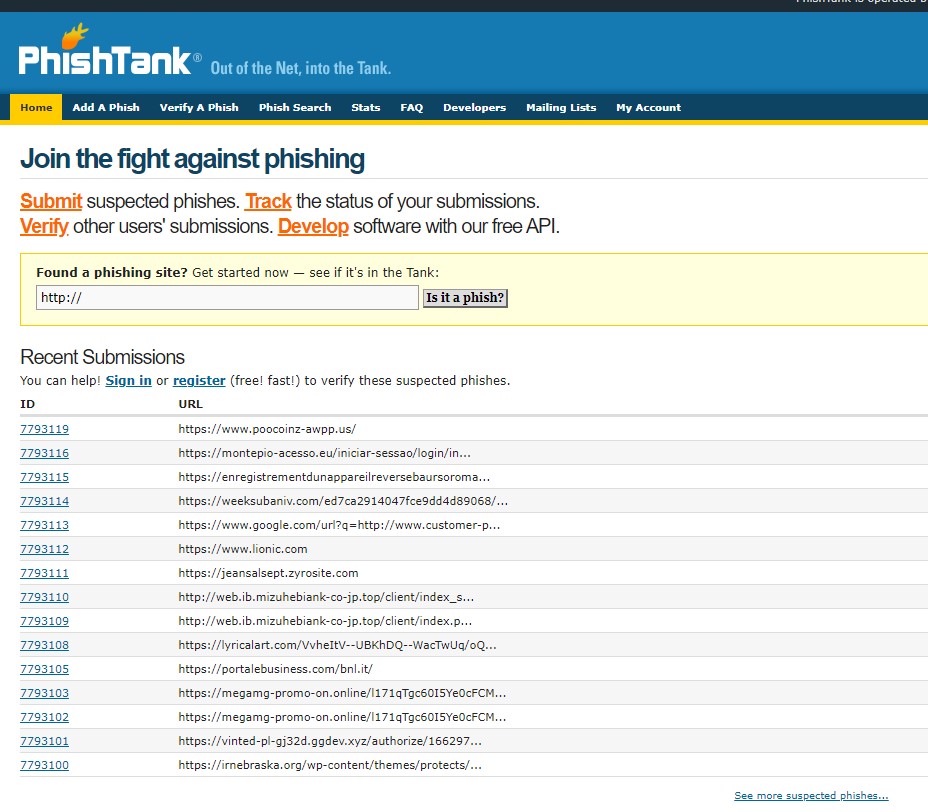
Task: Select the lyricalart.com URL text
Action: (337, 645)
